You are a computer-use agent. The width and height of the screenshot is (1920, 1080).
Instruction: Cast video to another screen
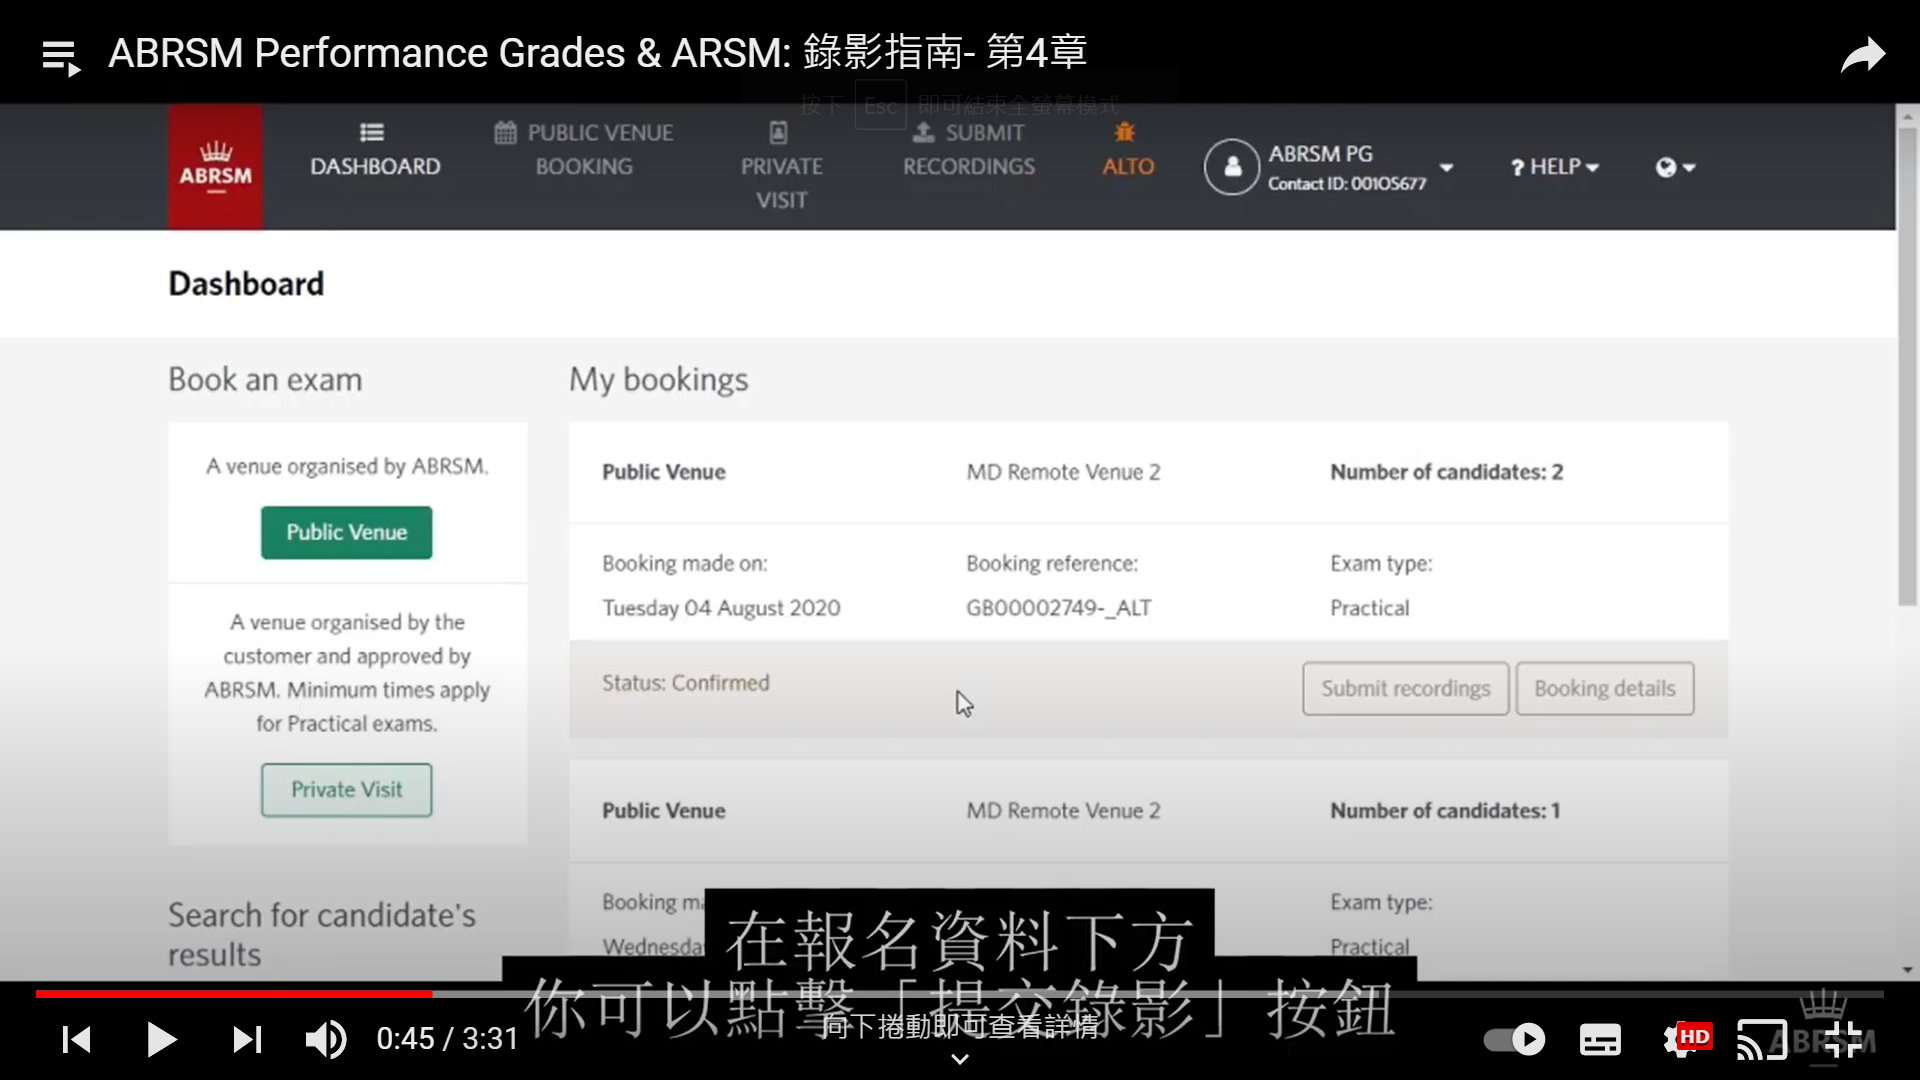1761,1040
